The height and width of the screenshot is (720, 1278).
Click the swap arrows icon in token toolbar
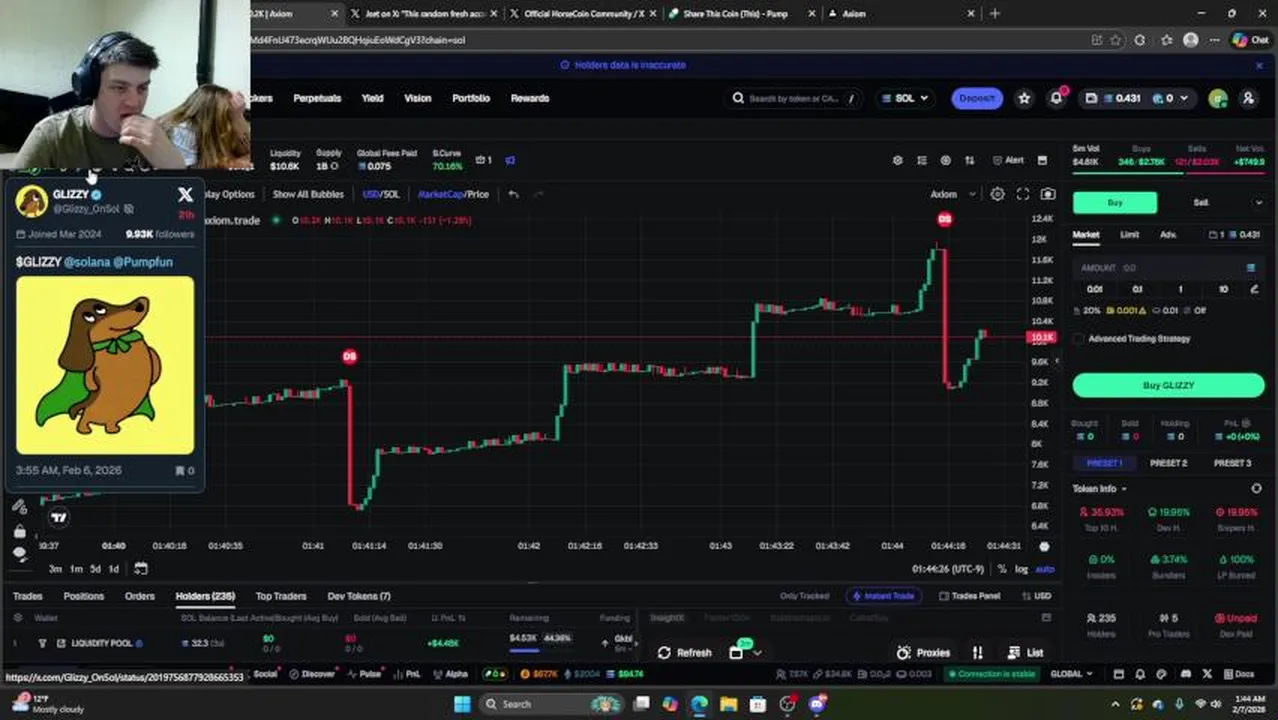(969, 160)
